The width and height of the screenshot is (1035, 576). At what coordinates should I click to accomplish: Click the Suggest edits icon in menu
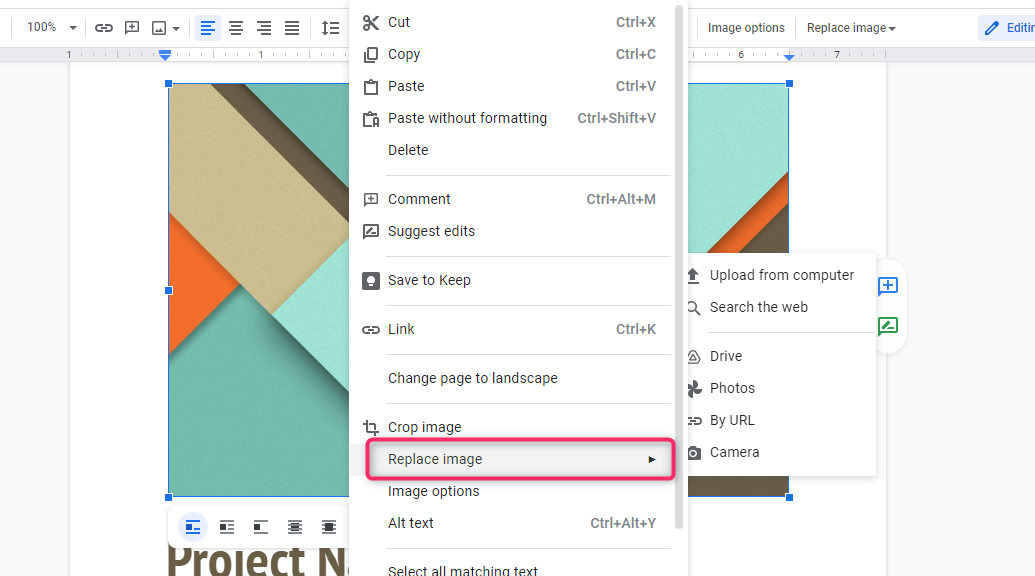371,231
